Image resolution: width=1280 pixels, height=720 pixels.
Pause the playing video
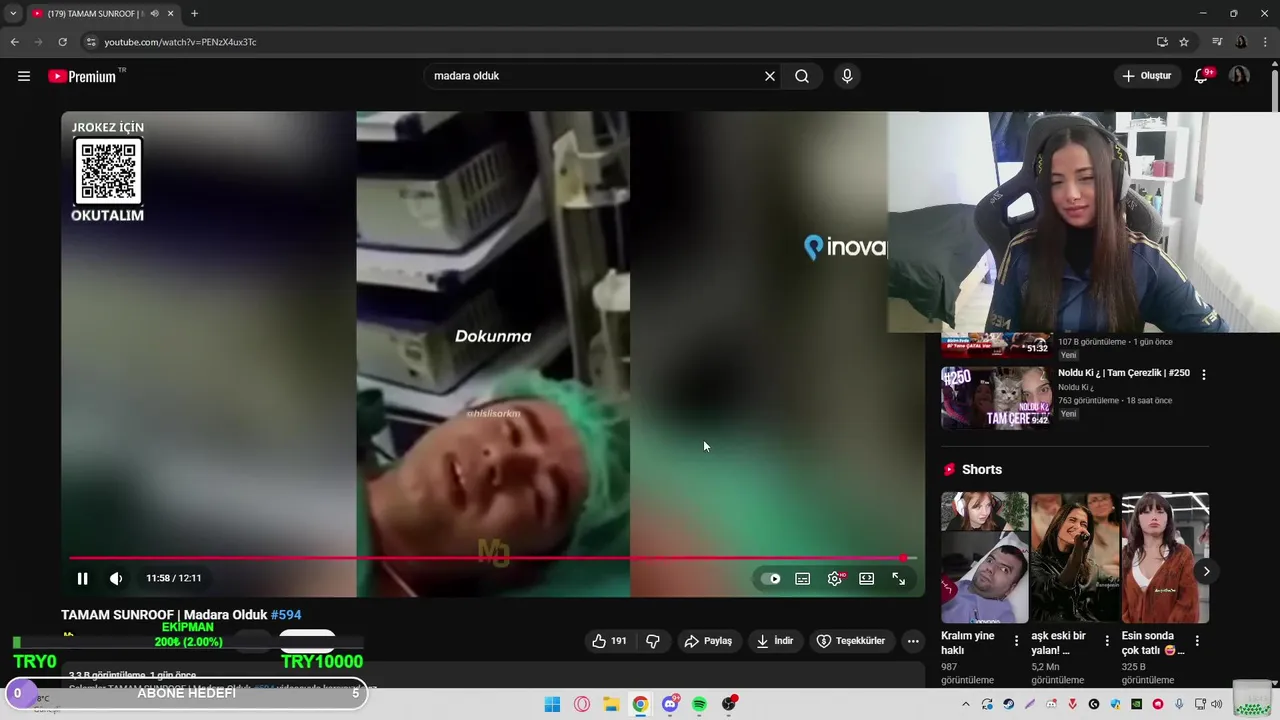(x=83, y=578)
